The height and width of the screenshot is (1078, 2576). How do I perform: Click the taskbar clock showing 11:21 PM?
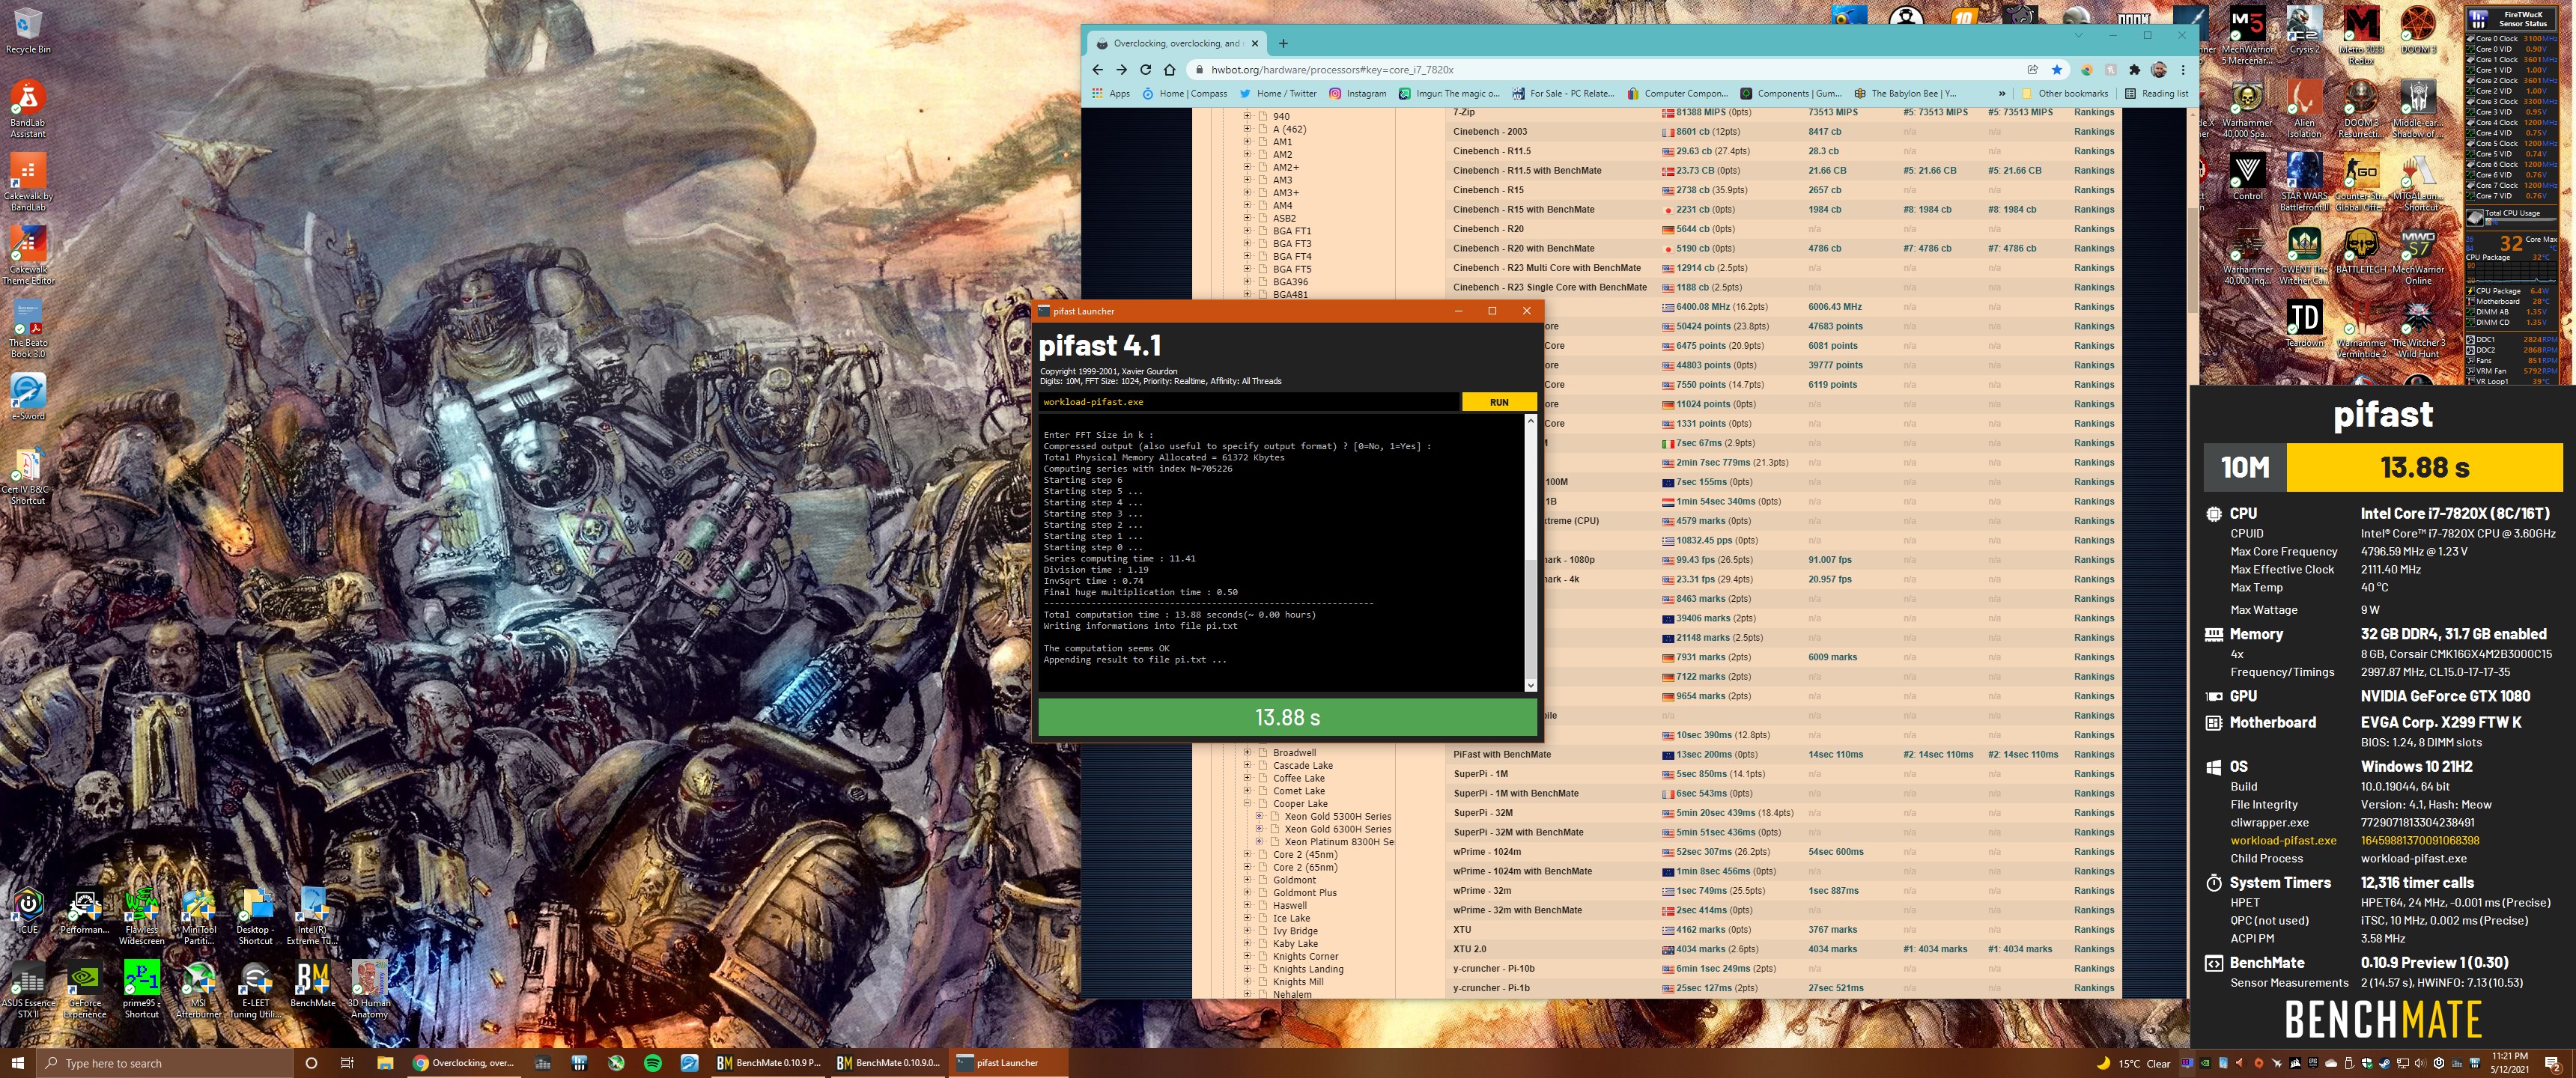click(x=2509, y=1063)
